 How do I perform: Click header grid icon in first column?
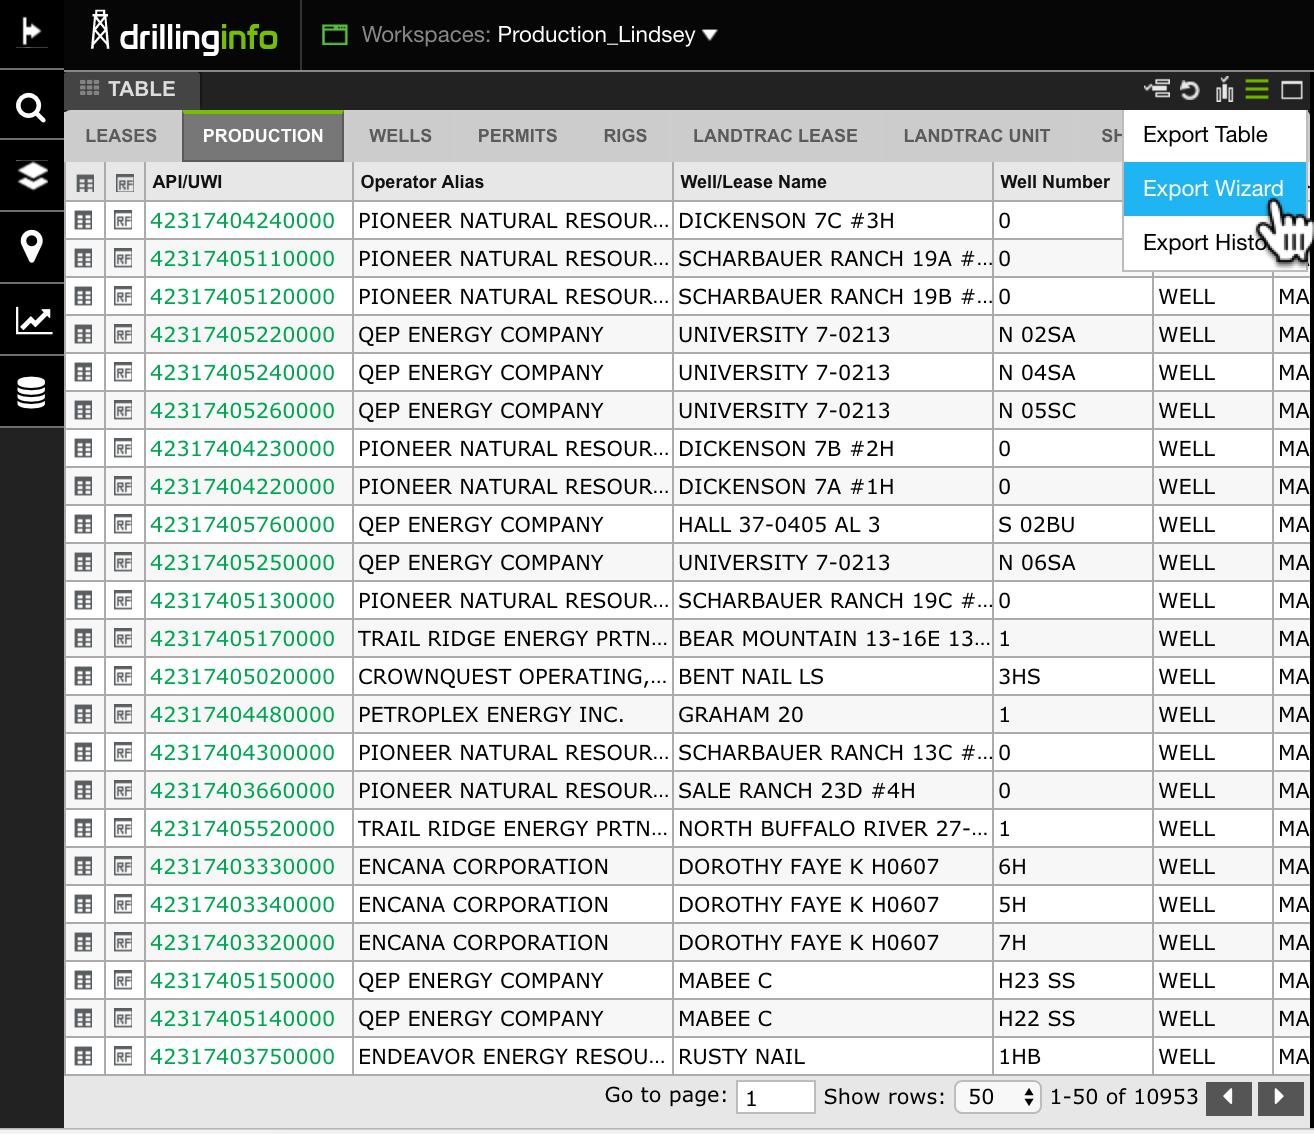point(85,183)
